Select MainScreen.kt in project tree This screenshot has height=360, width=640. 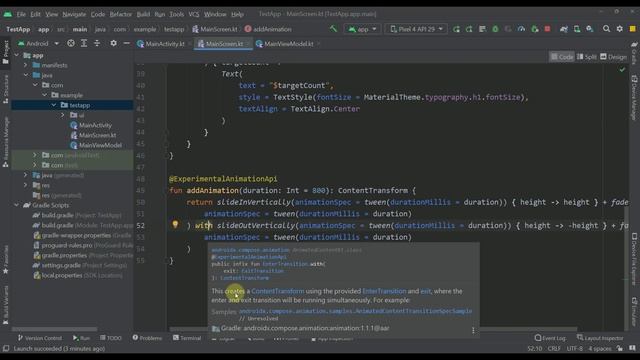(x=93, y=135)
